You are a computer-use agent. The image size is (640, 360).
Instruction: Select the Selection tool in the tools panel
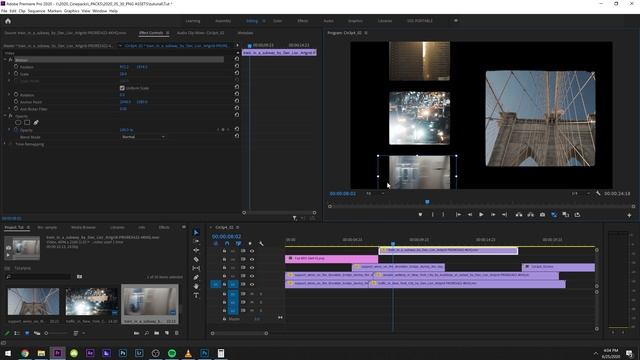(x=196, y=232)
